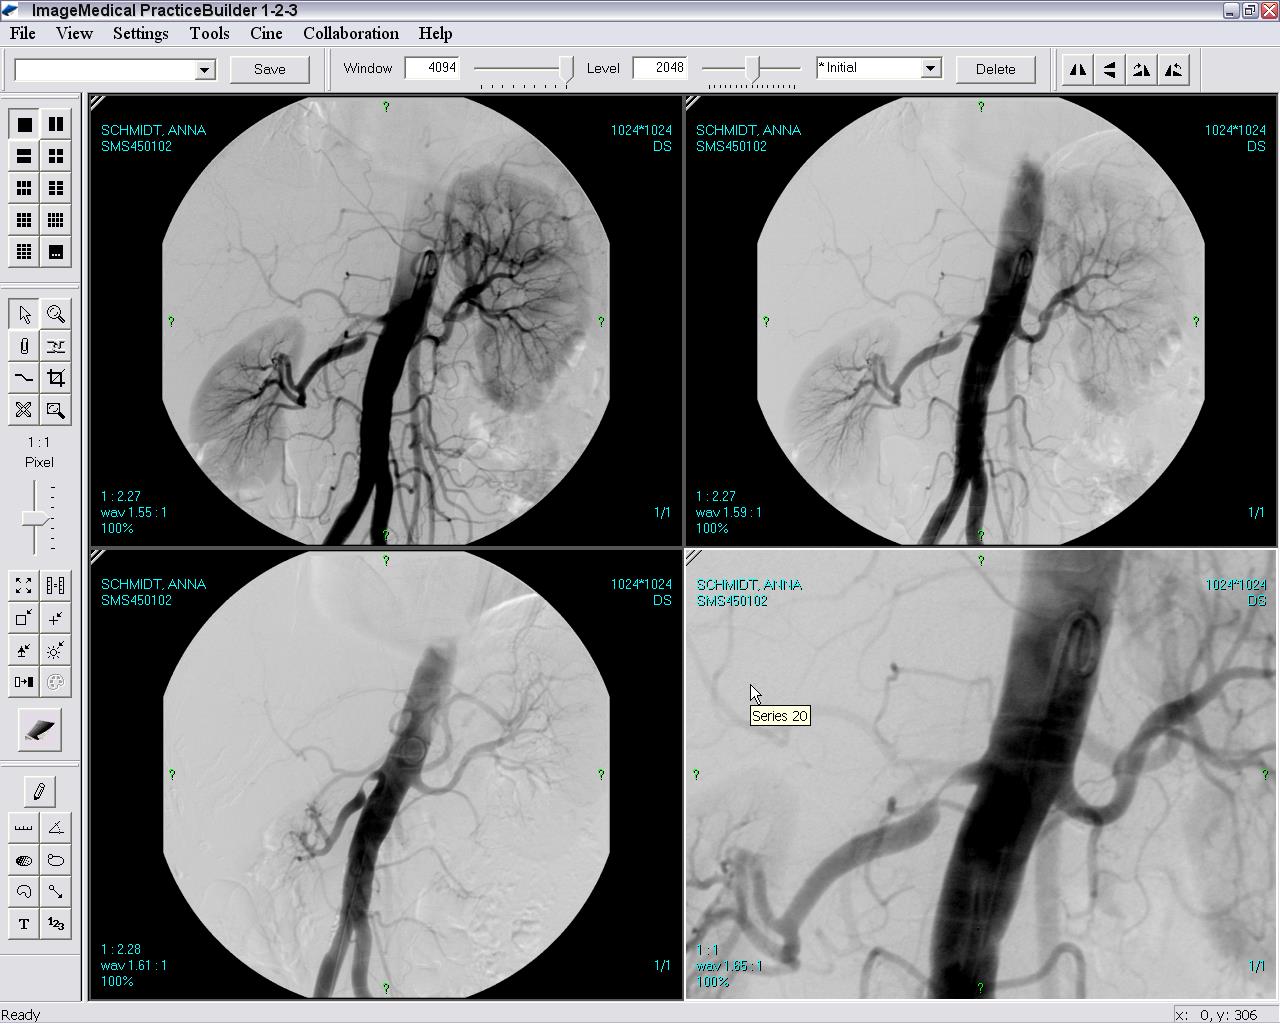Click the Window value input field
1280x1024 pixels.
(432, 68)
